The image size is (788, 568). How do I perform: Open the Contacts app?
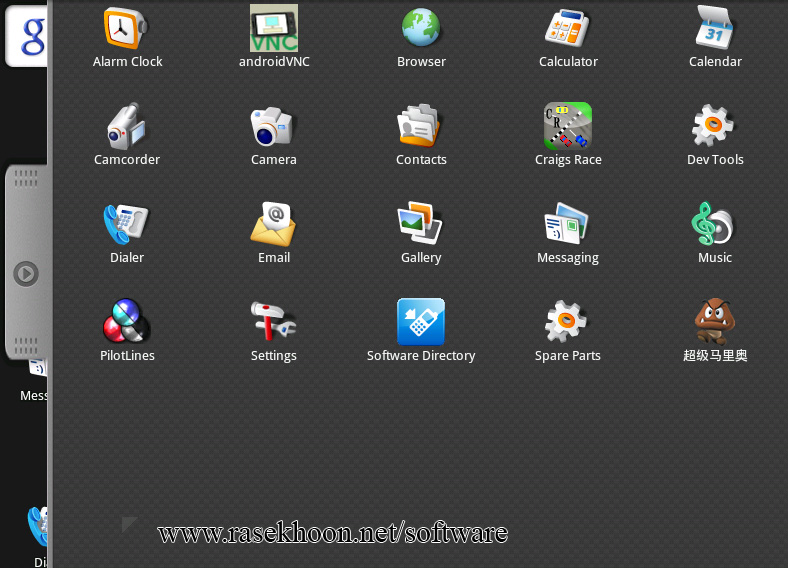pos(421,127)
